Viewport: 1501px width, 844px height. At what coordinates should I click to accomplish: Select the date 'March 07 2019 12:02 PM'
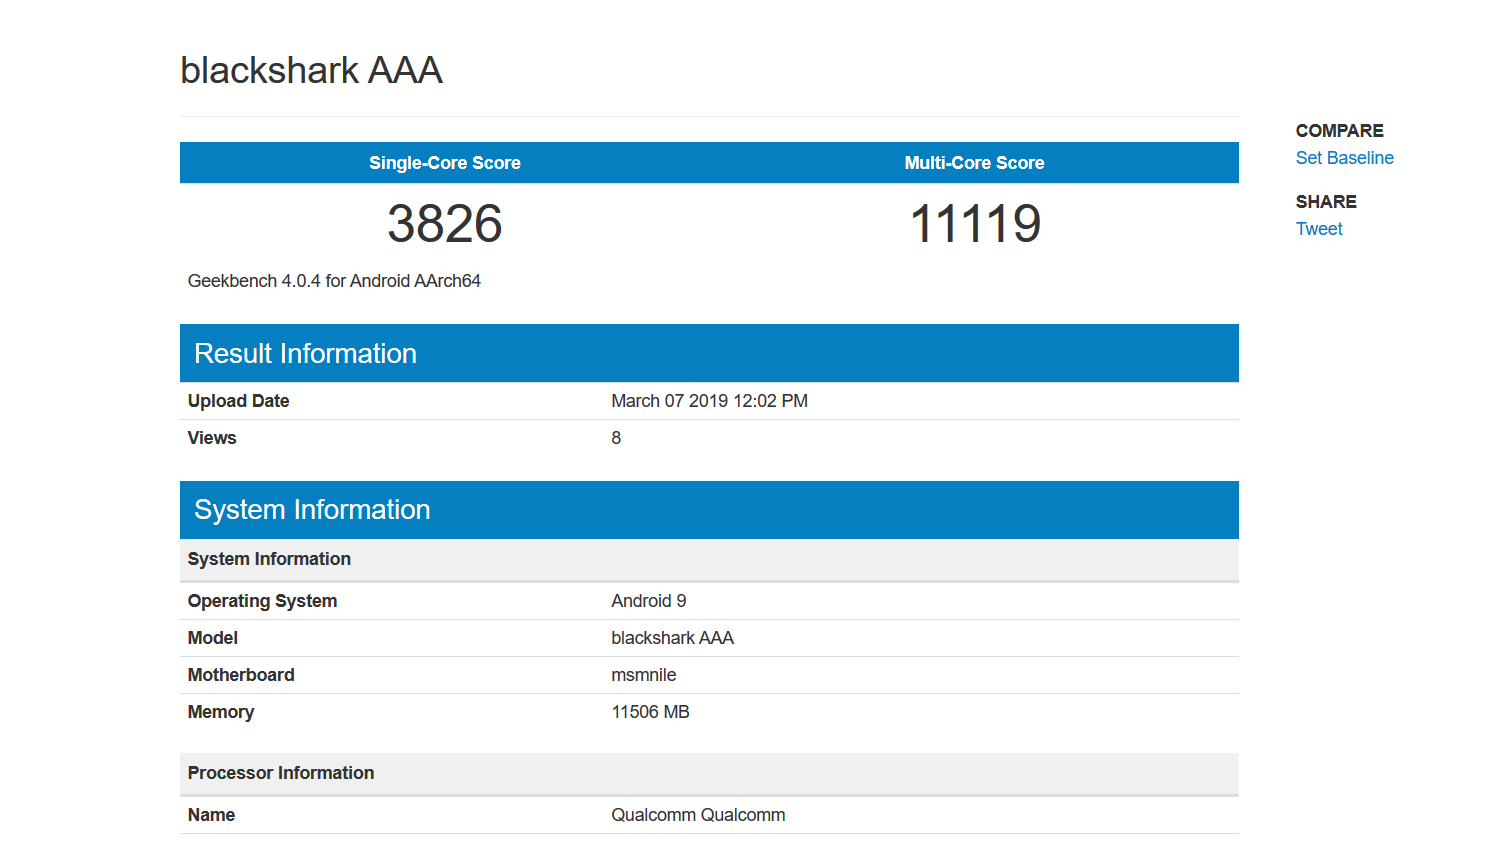709,401
